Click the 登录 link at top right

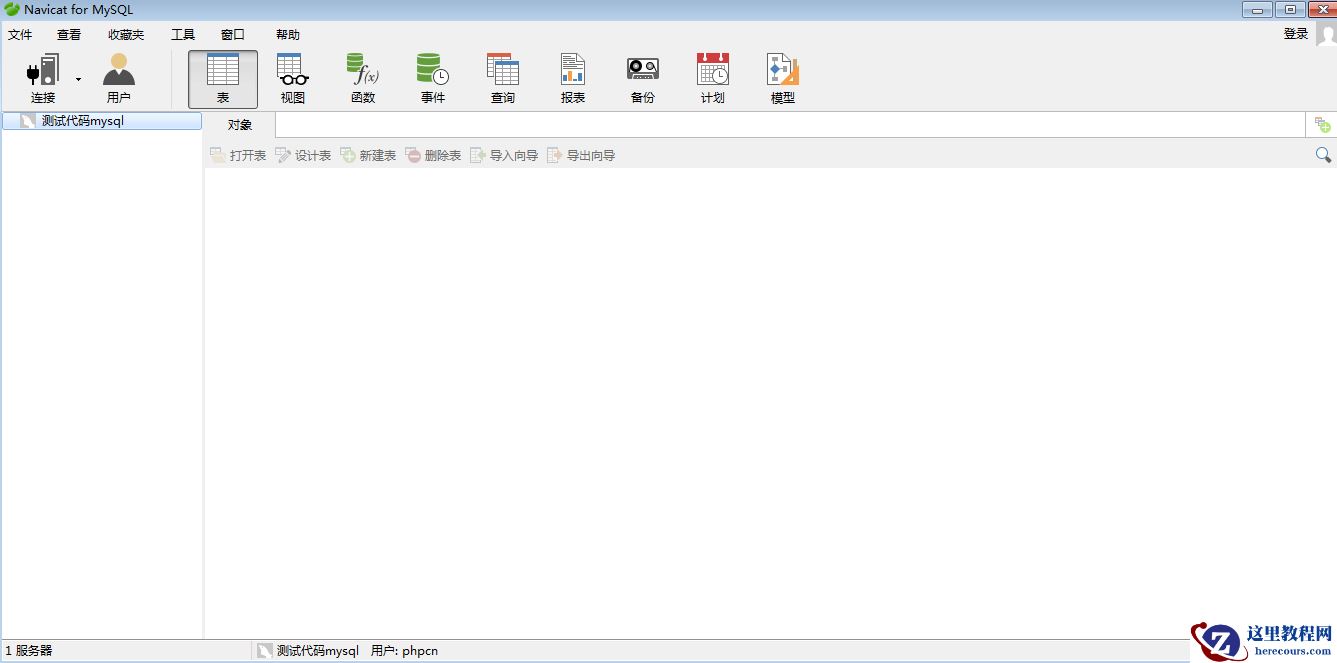1295,33
